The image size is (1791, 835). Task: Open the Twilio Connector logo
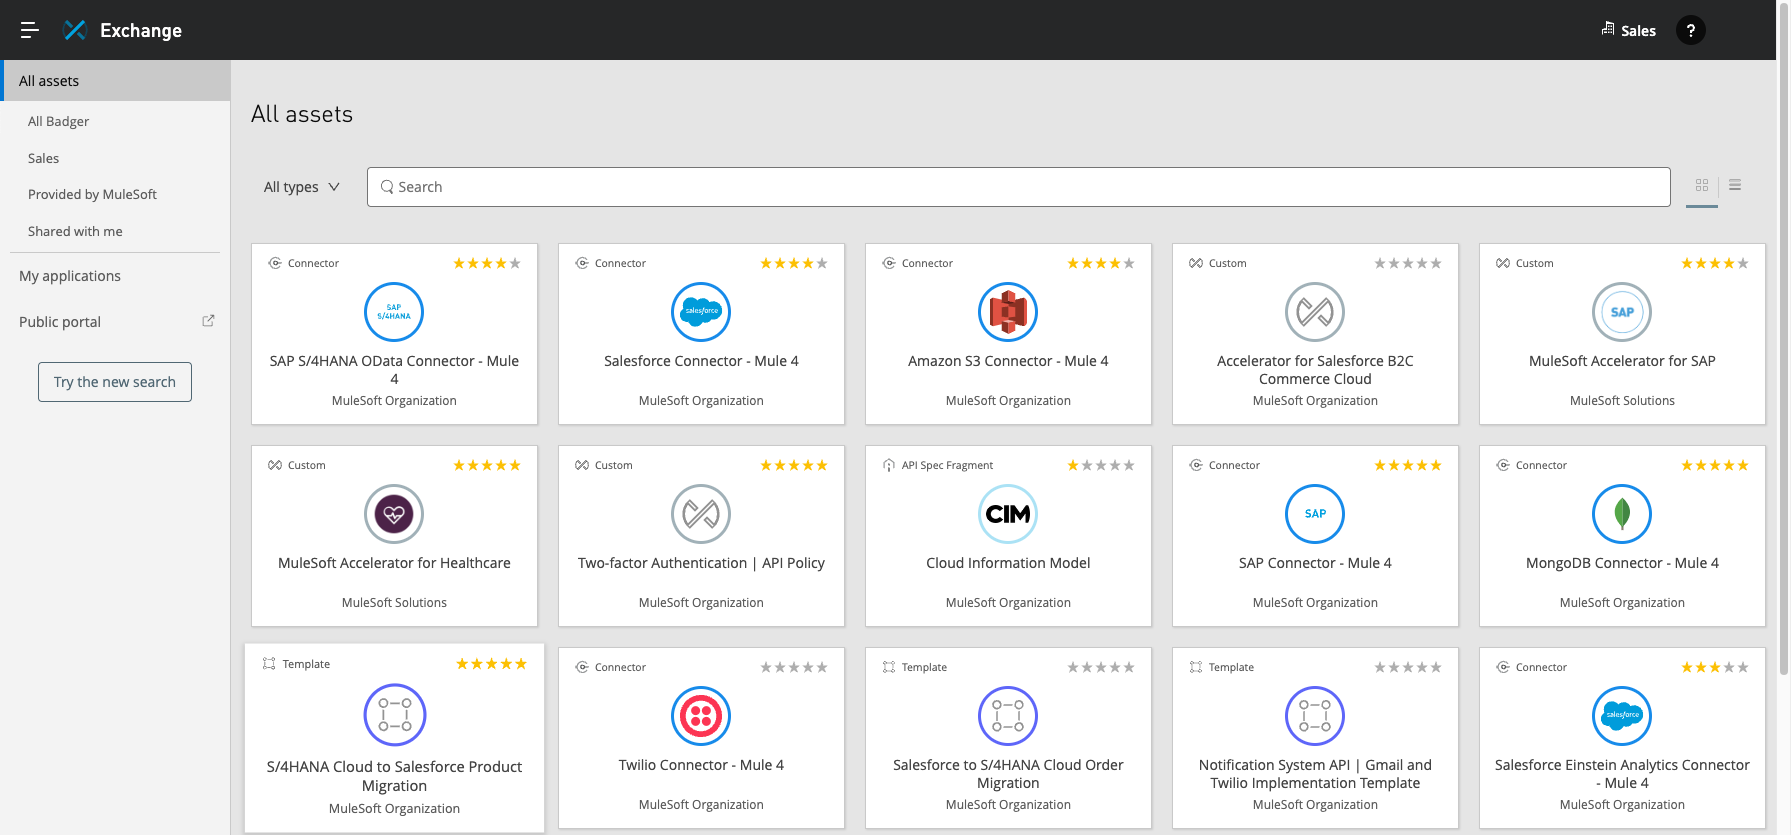point(701,716)
